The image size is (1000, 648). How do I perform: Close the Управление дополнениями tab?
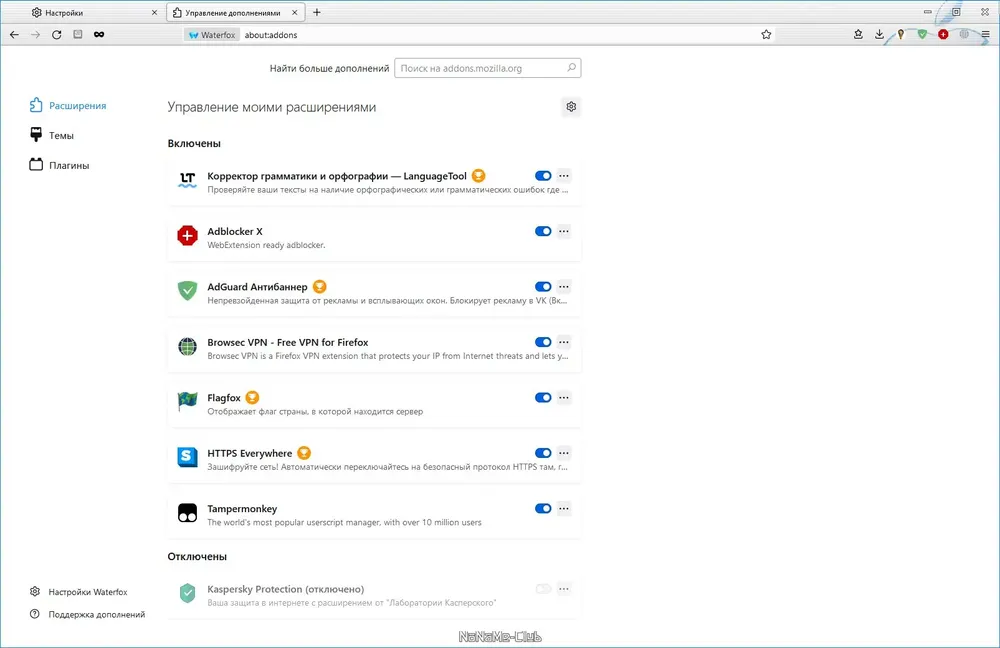pyautogui.click(x=294, y=12)
